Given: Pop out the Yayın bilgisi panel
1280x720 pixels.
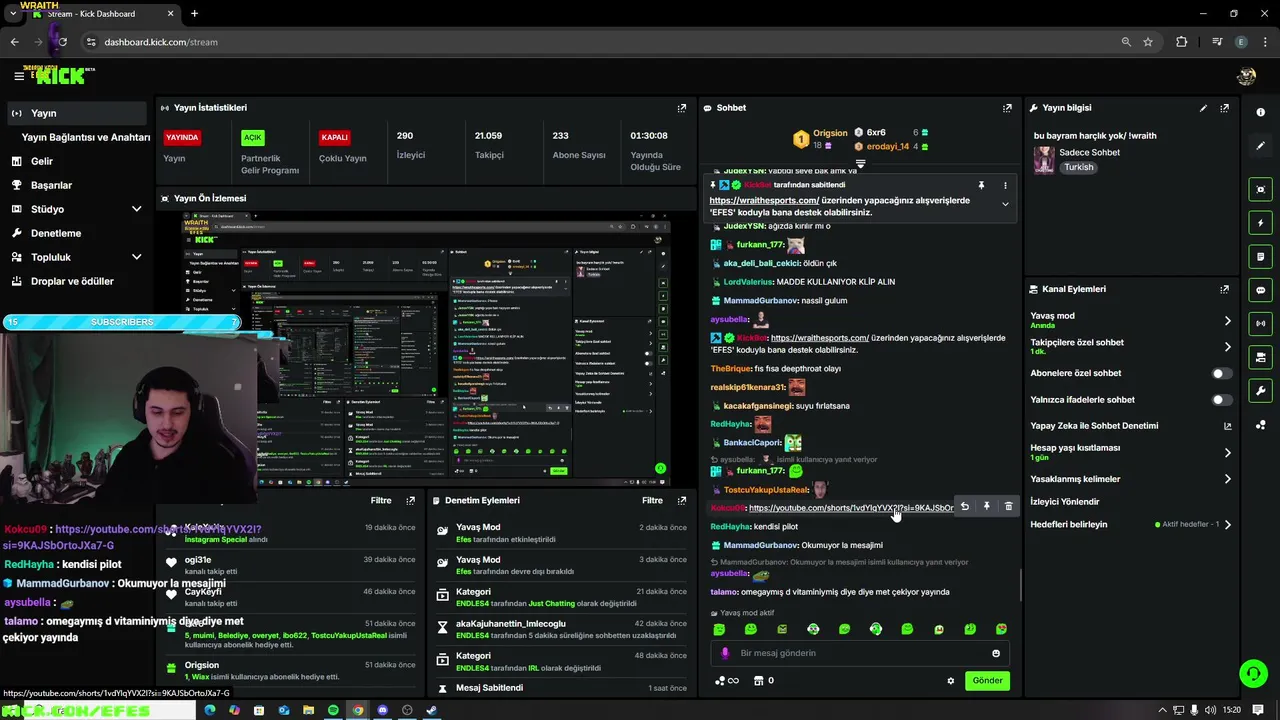Looking at the screenshot, I should pos(1224,108).
